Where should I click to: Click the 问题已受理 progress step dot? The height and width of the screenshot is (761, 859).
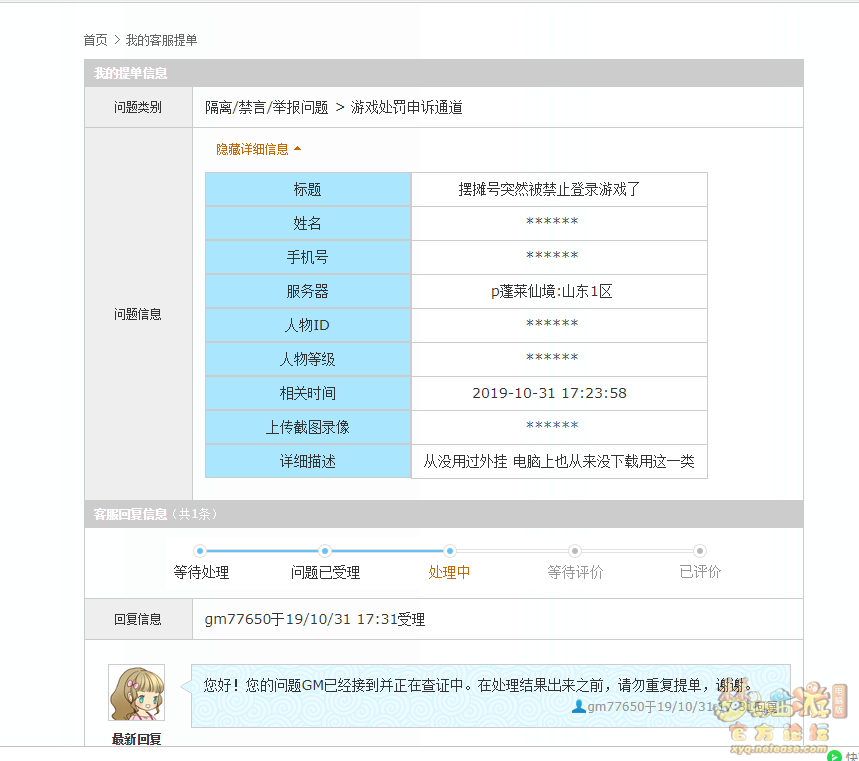click(x=325, y=551)
